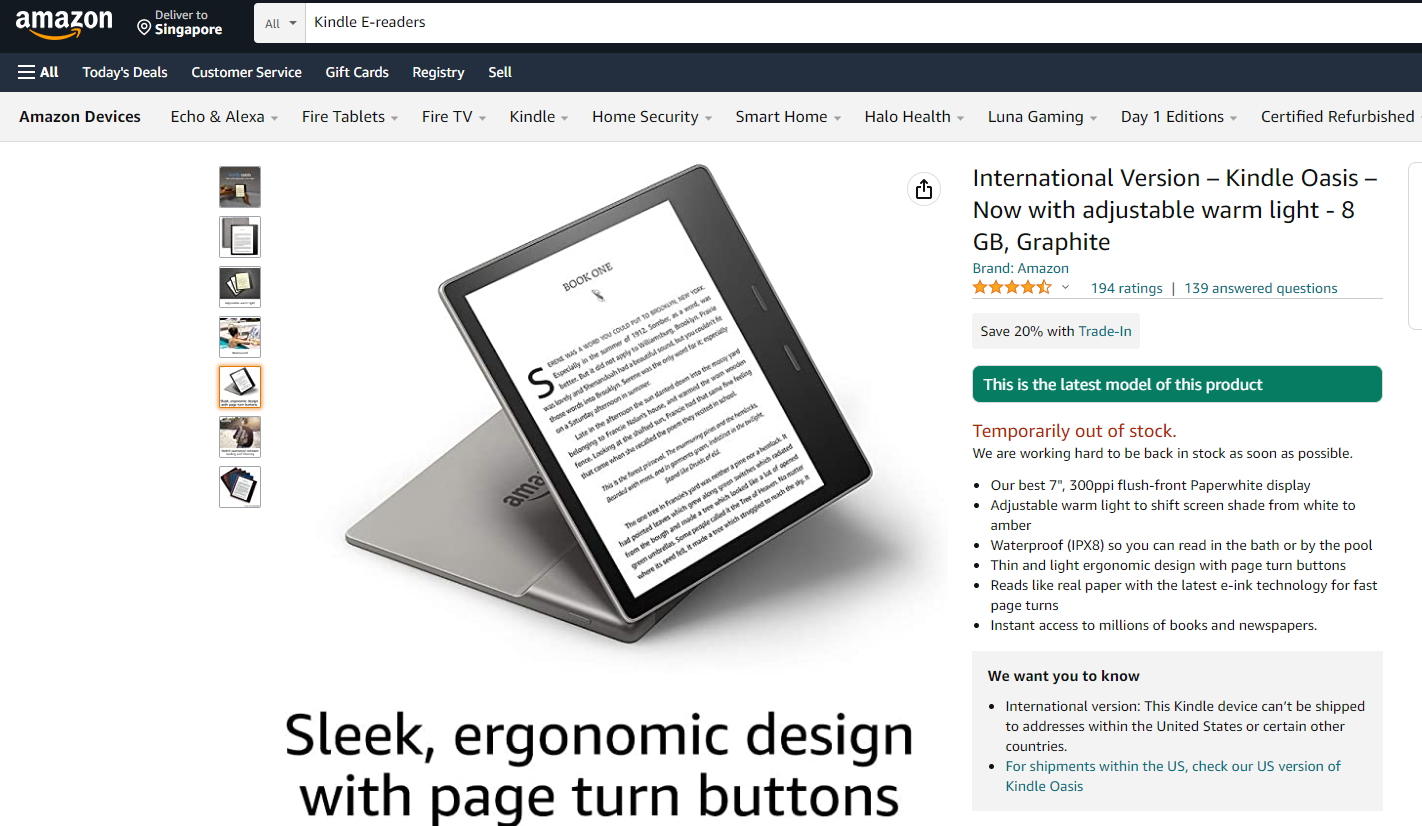Go to Customer Service

pos(246,72)
